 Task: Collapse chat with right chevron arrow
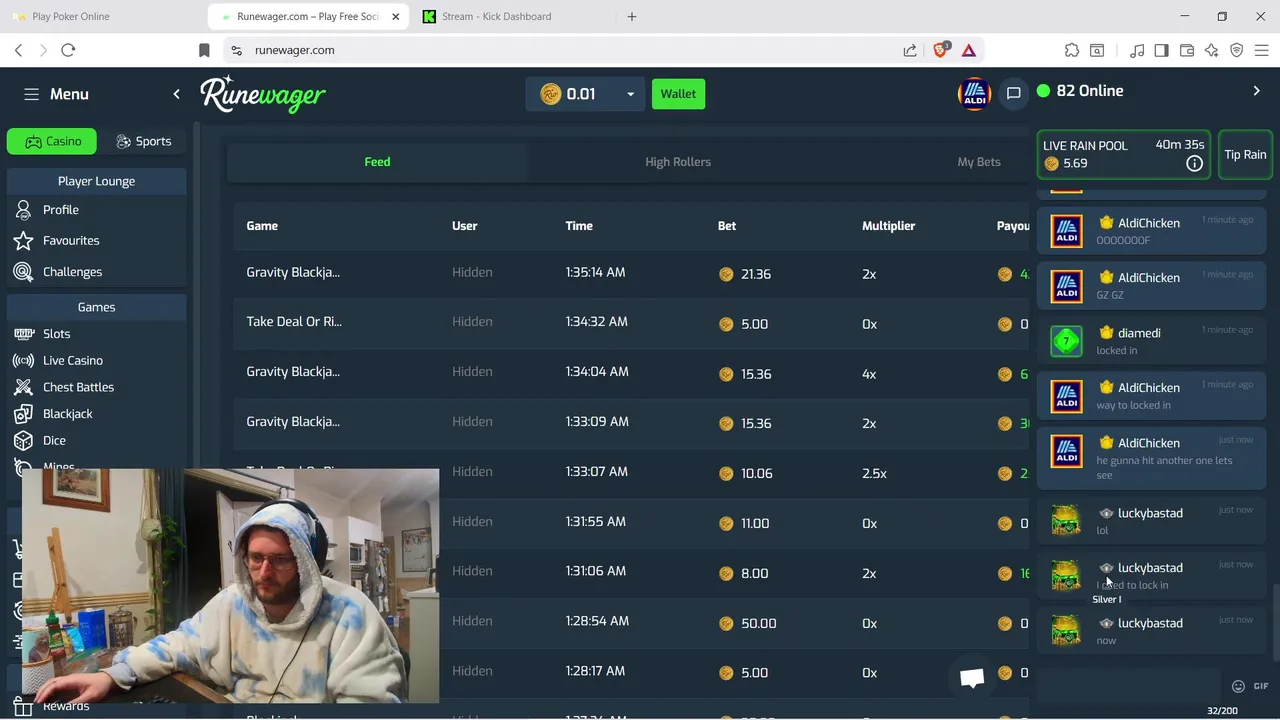(1256, 91)
